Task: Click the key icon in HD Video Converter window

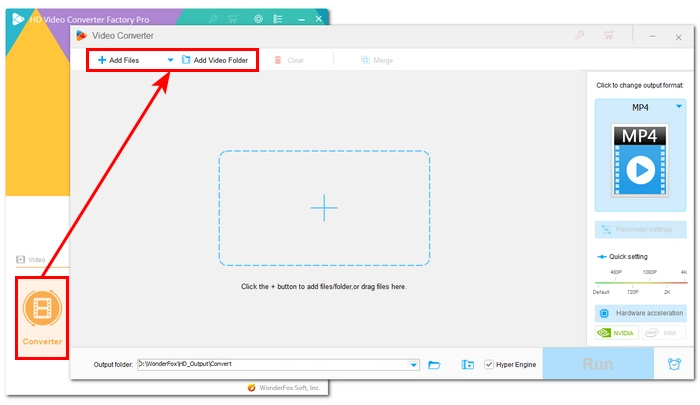Action: tap(213, 19)
